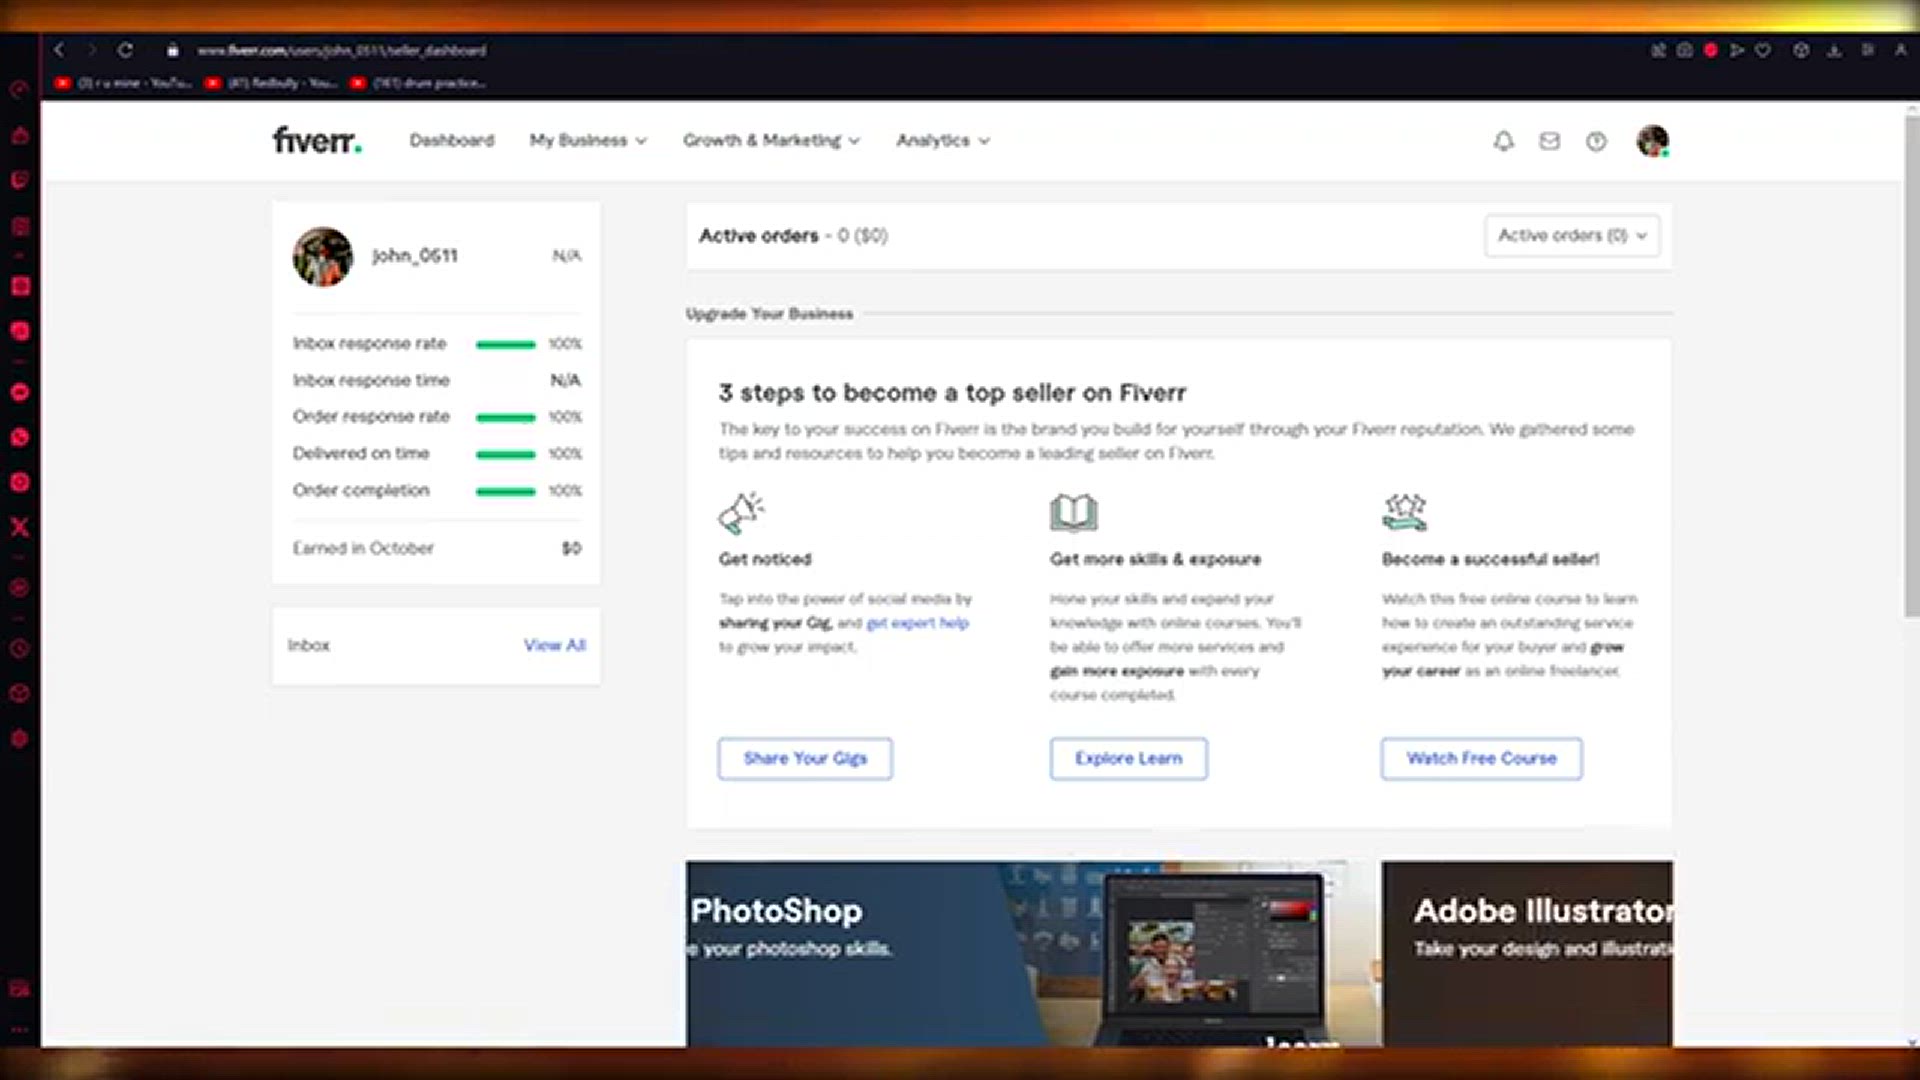Click the Earned in October label
This screenshot has width=1920, height=1080.
(363, 548)
